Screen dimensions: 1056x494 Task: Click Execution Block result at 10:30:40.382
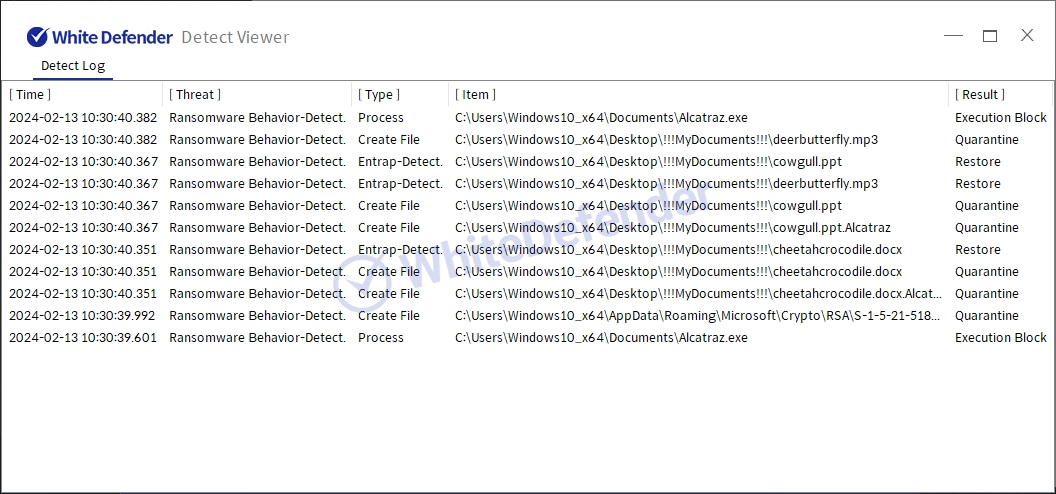point(1001,118)
